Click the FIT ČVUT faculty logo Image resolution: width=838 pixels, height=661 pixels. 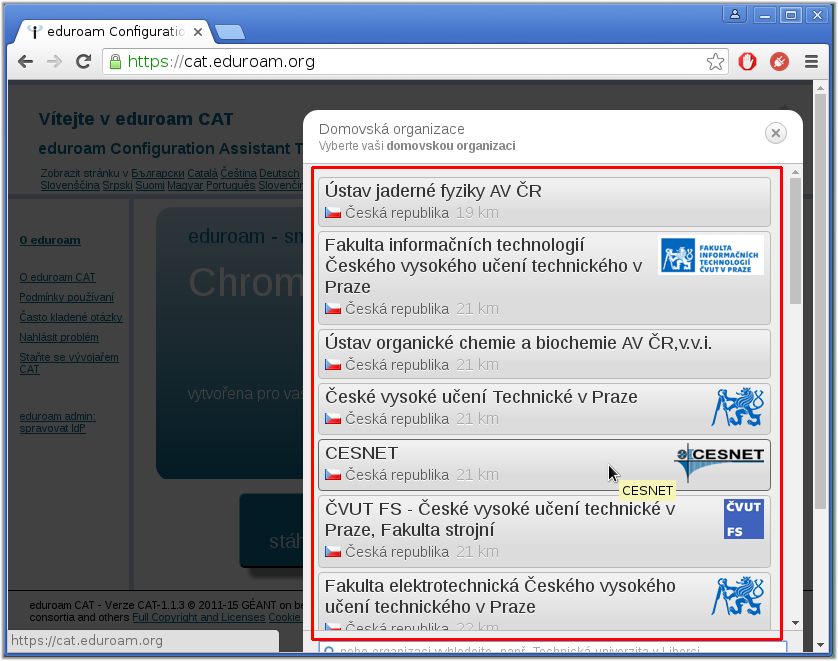(711, 255)
